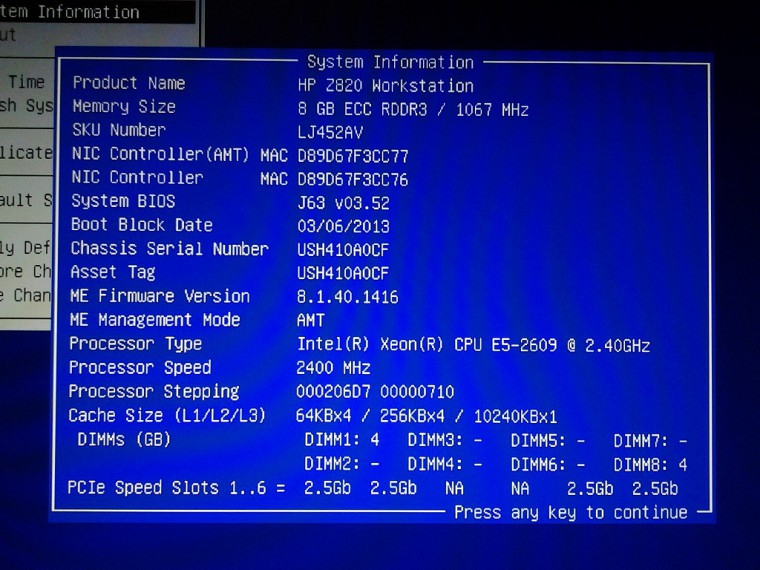Select the 'Processor Type' label

coord(136,344)
